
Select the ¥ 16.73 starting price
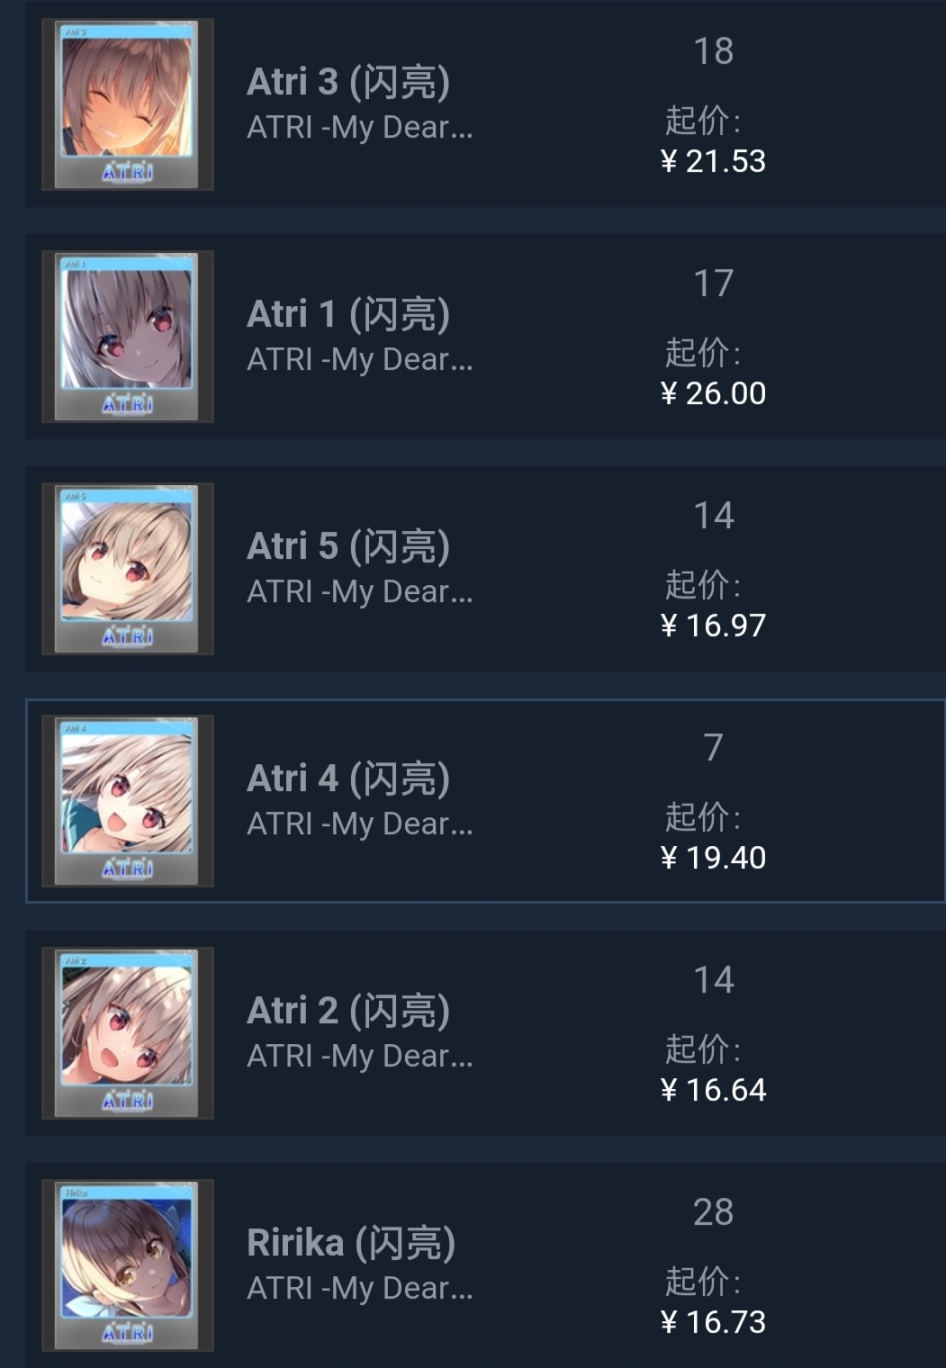click(x=713, y=1321)
